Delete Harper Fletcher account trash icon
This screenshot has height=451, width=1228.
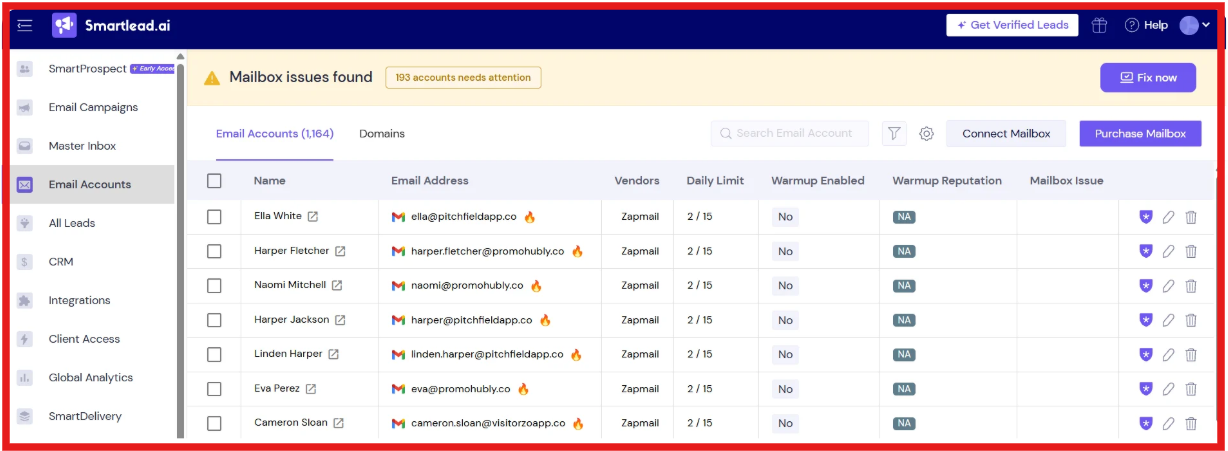pyautogui.click(x=1191, y=251)
